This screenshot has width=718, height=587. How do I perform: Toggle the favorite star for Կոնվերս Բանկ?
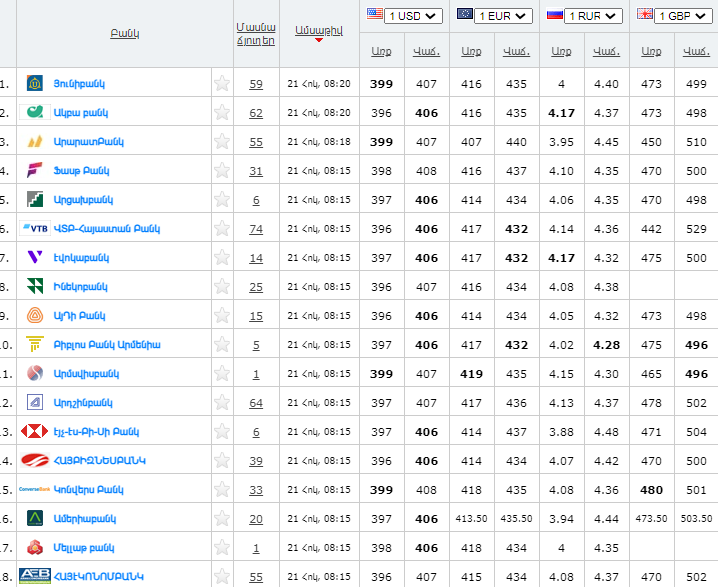point(222,489)
